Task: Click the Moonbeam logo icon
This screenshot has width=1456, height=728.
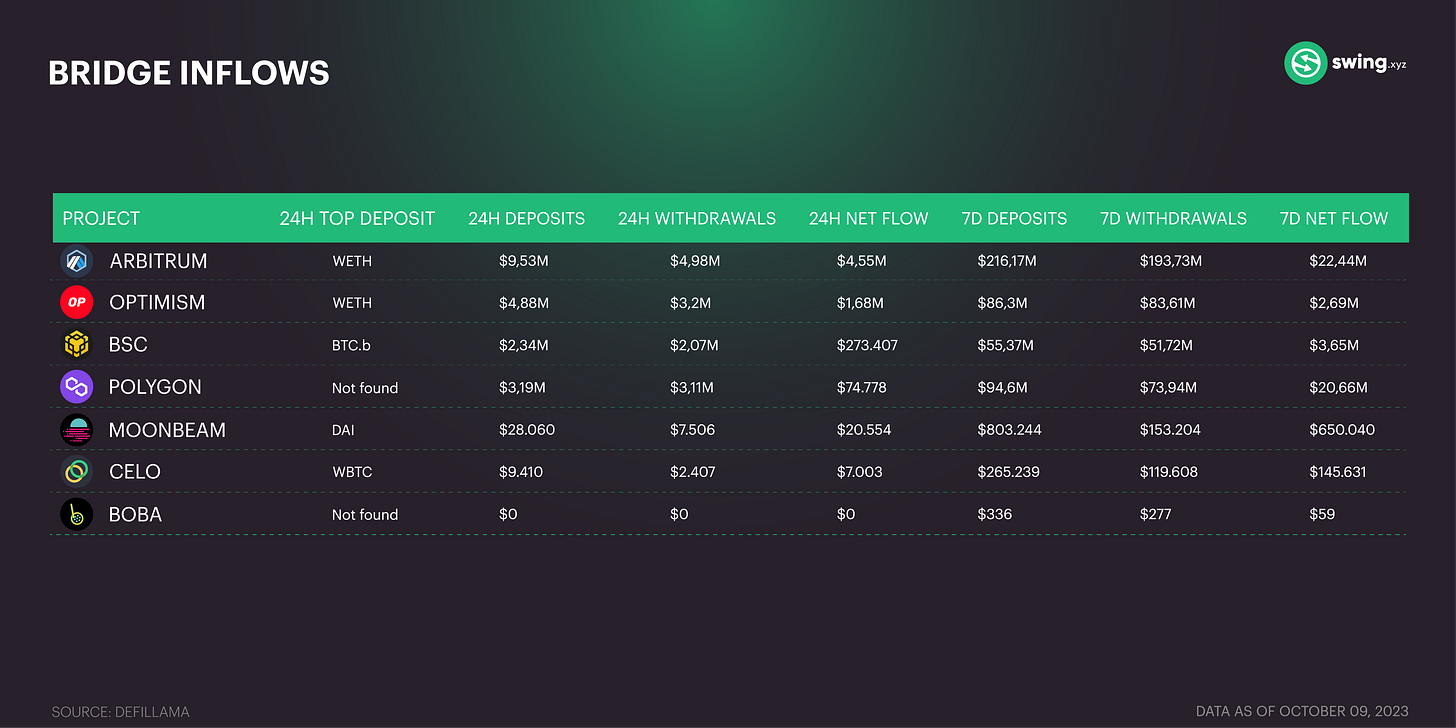Action: [77, 430]
